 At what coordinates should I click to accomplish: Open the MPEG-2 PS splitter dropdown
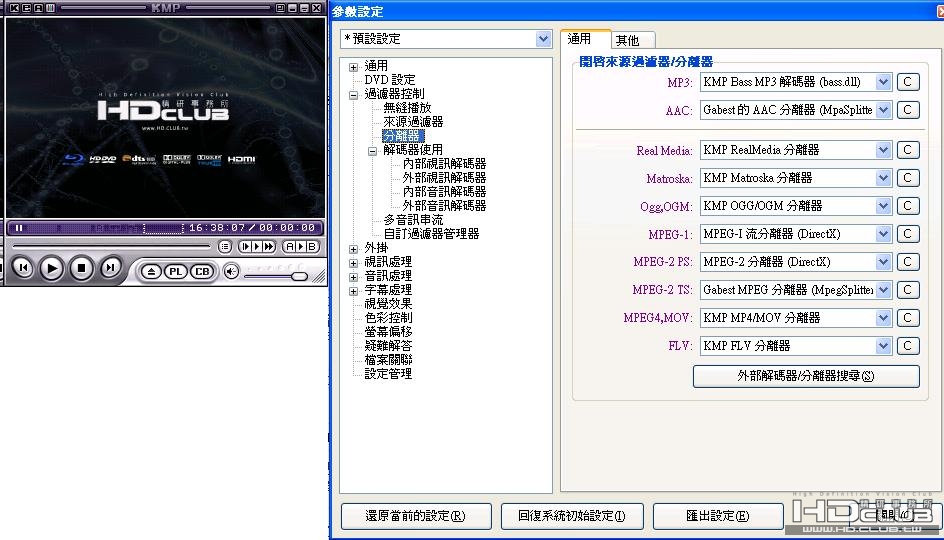883,262
